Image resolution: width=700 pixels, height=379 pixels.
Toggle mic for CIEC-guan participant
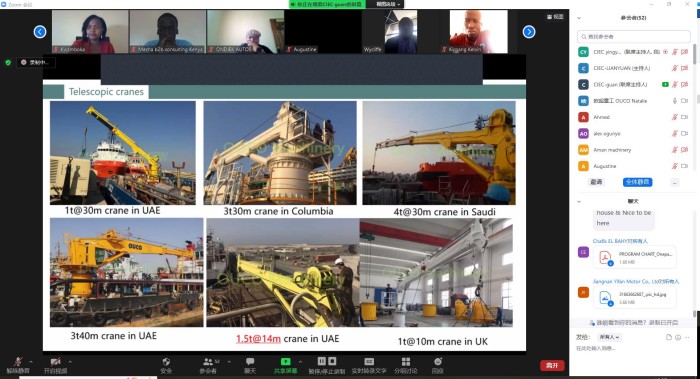675,84
